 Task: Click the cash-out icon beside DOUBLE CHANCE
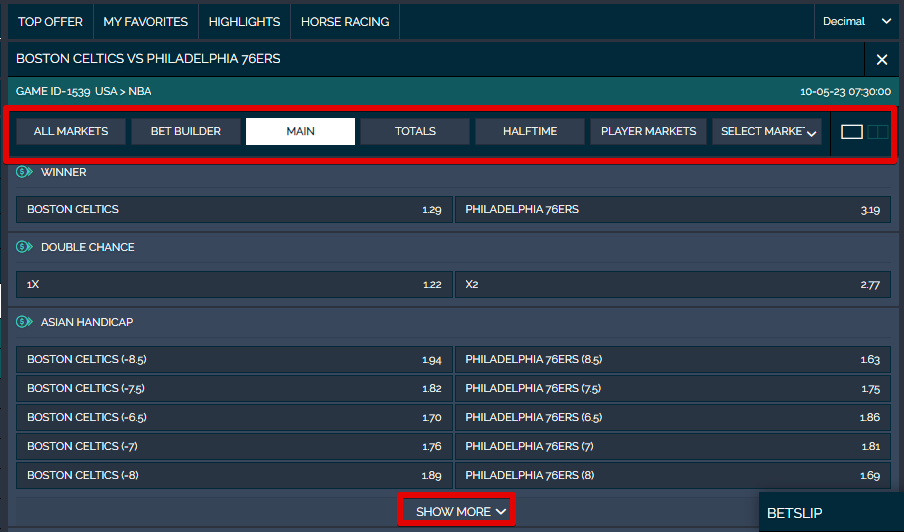click(x=24, y=247)
